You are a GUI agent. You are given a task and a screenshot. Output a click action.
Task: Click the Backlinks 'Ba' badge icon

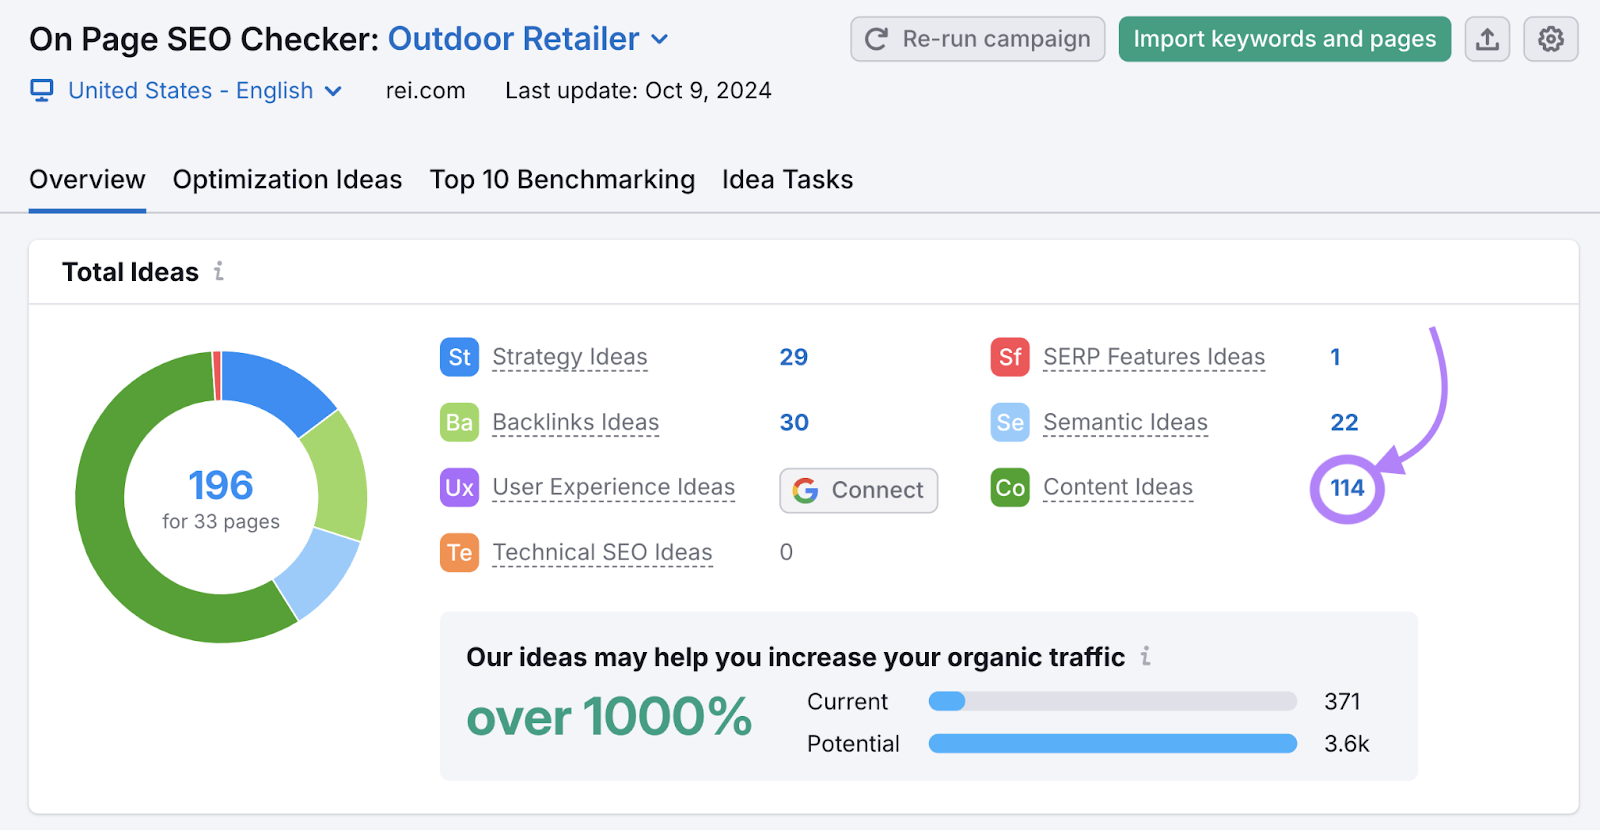[x=459, y=422]
